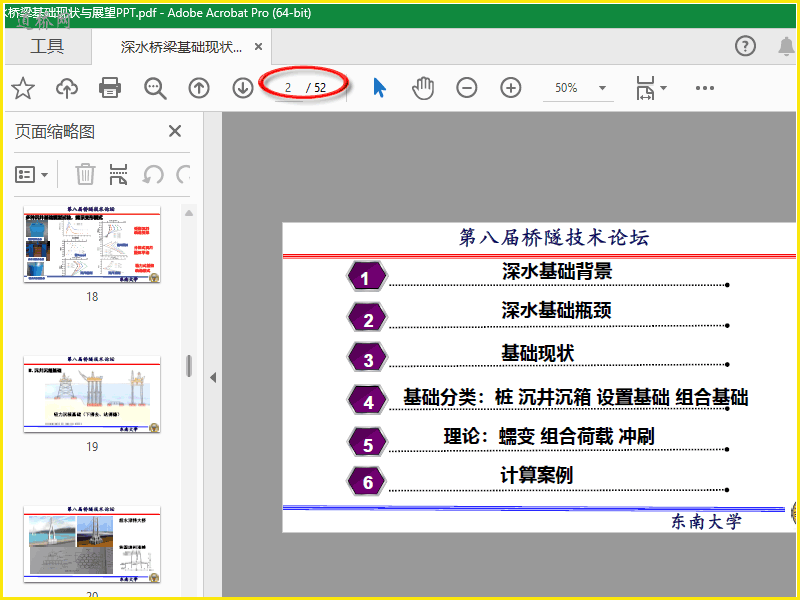
Task: Click the text 理论：蠕变 组合荷载 冲刷
Action: click(x=548, y=436)
